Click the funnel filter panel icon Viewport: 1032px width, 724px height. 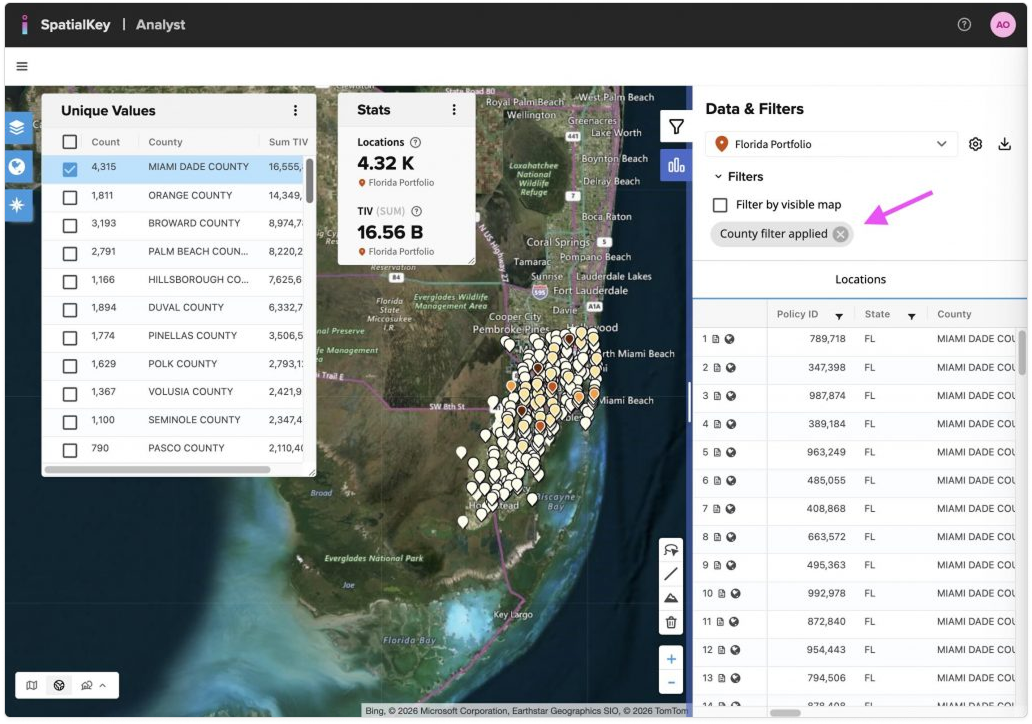click(x=676, y=127)
